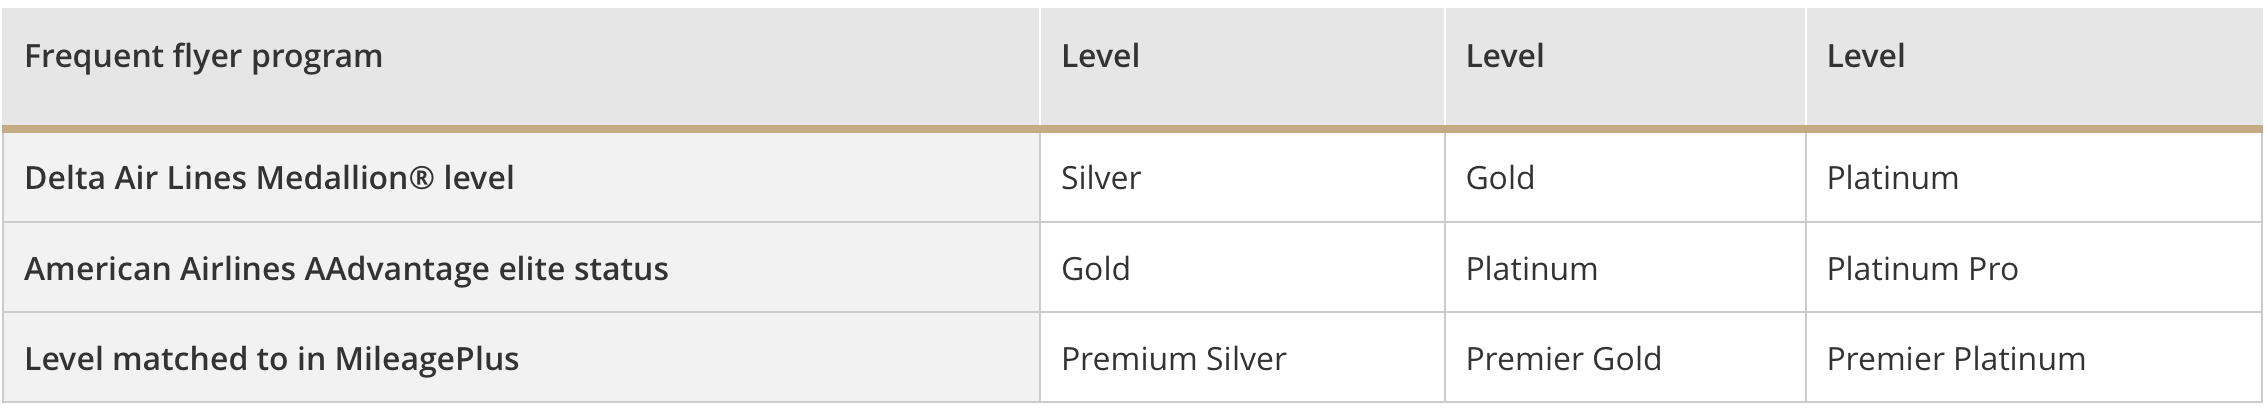Select the Level header above Silver

click(1100, 57)
